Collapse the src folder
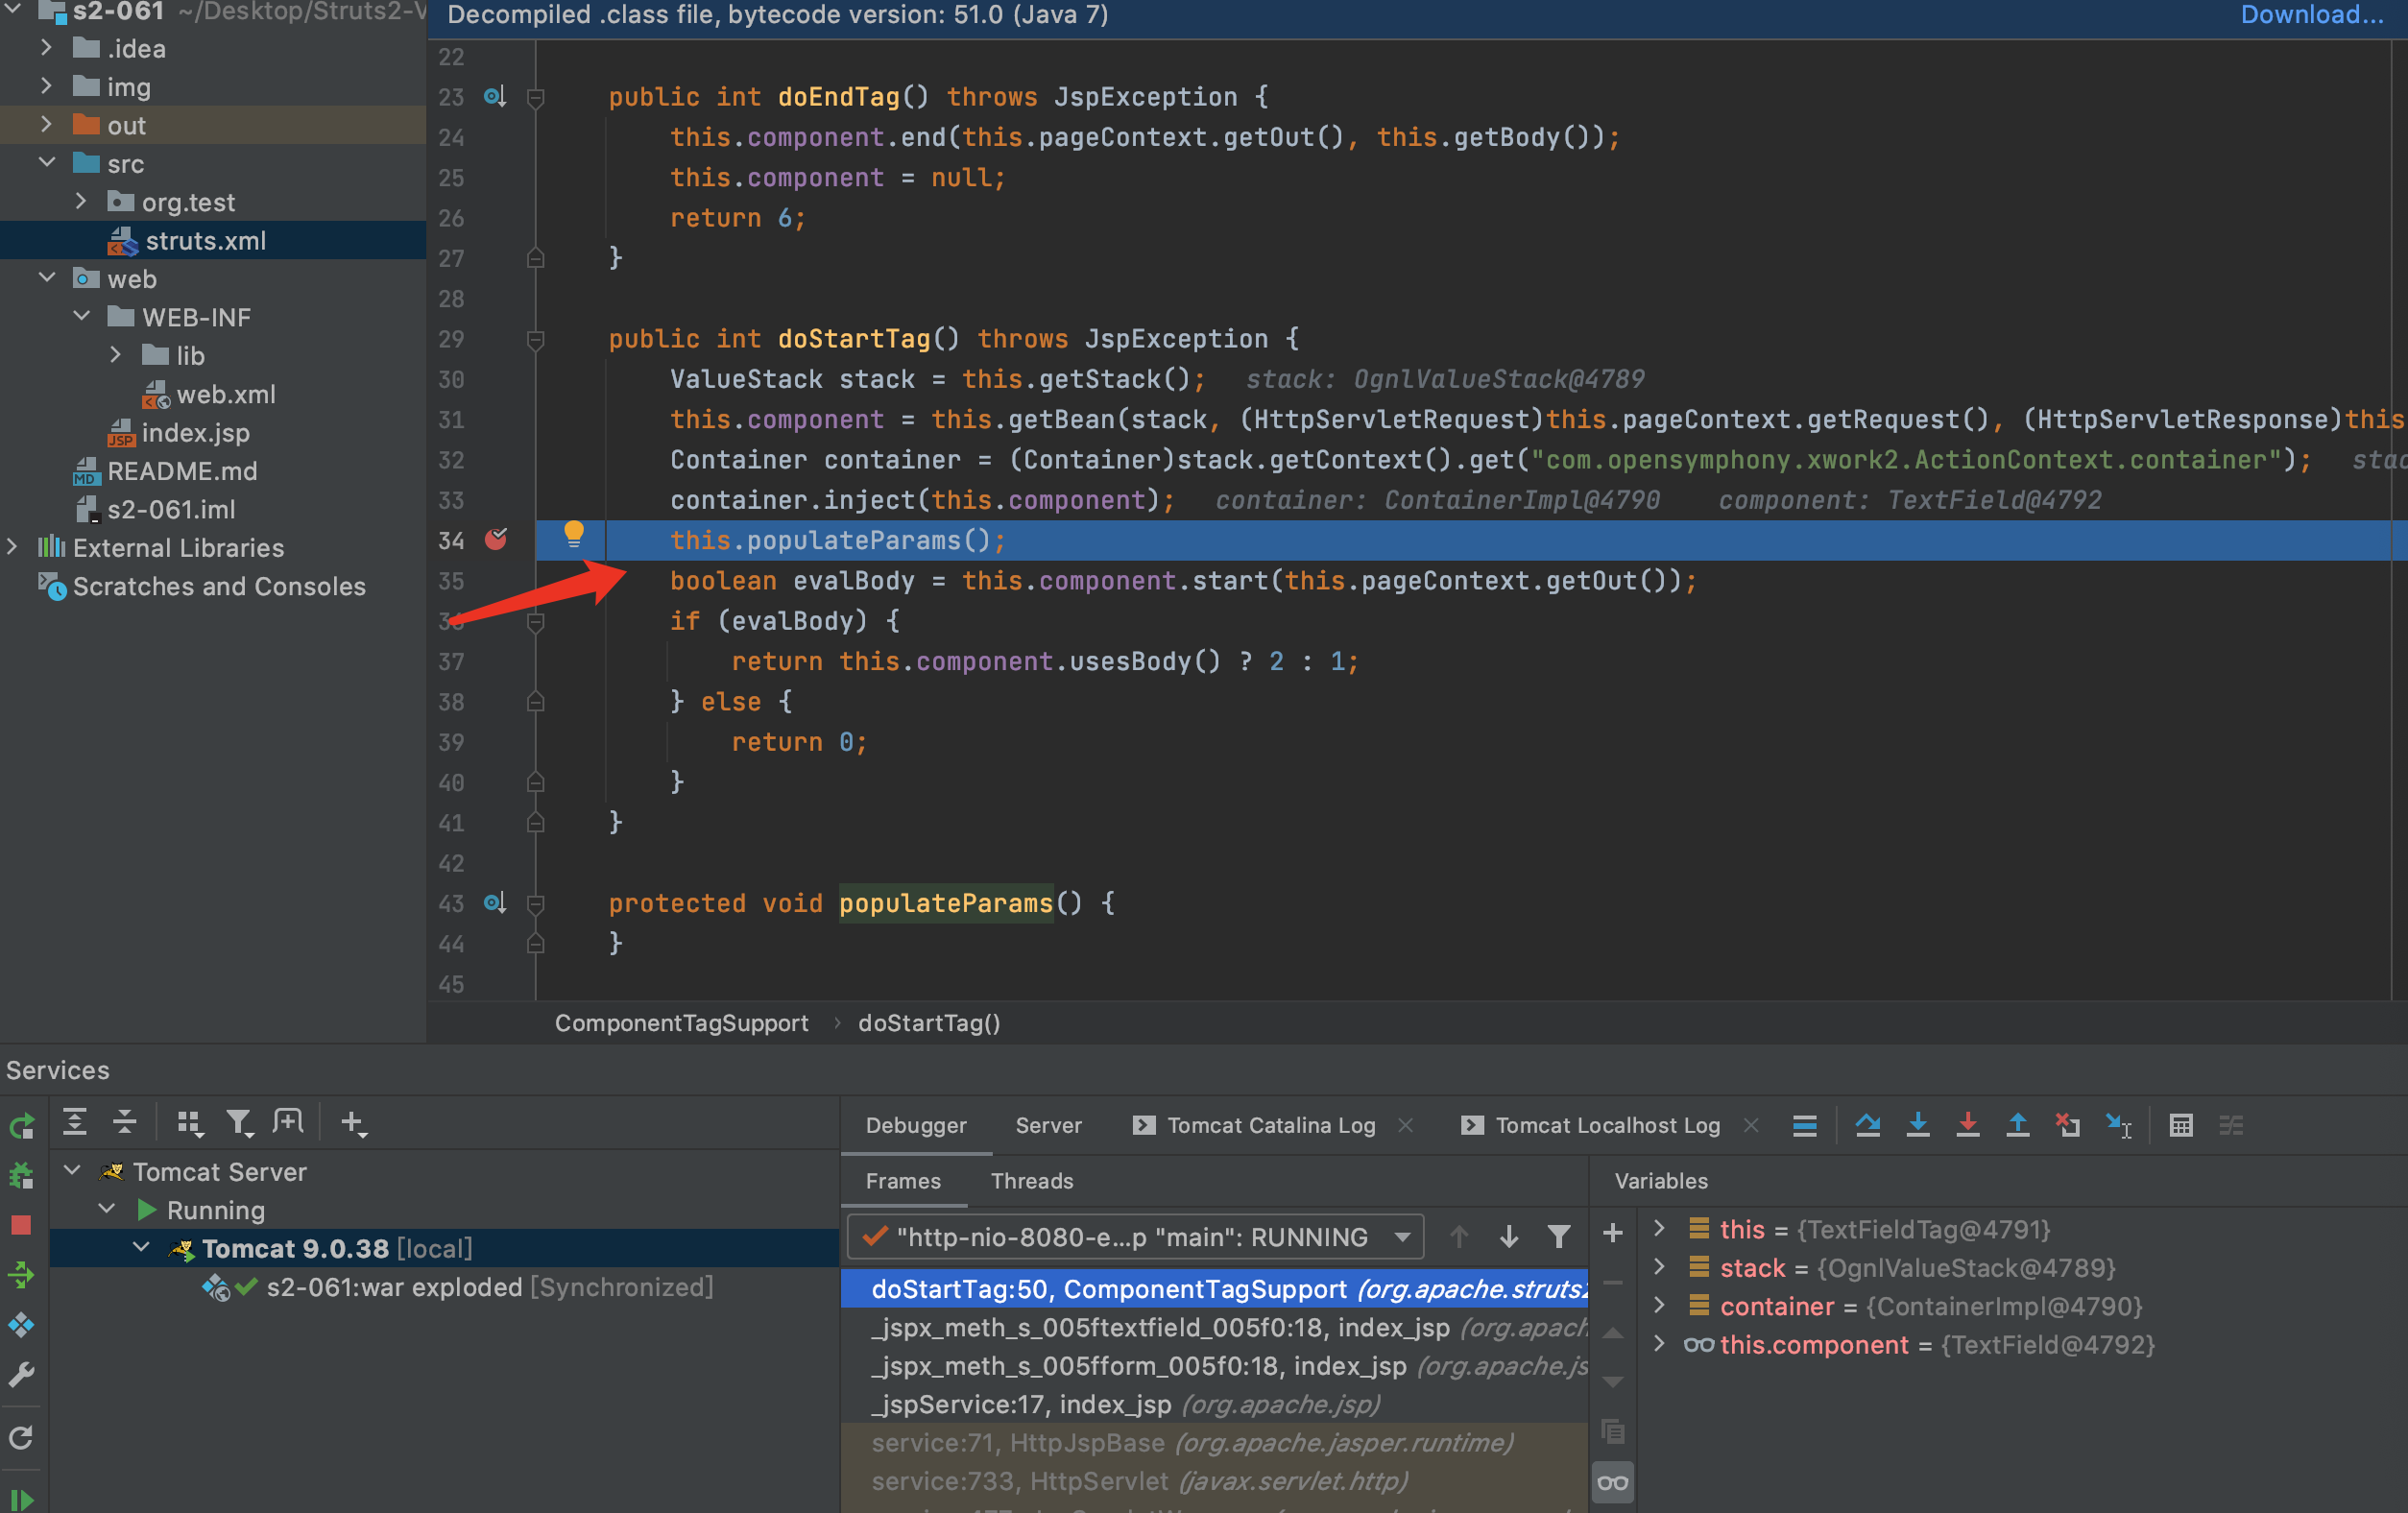 pyautogui.click(x=46, y=162)
